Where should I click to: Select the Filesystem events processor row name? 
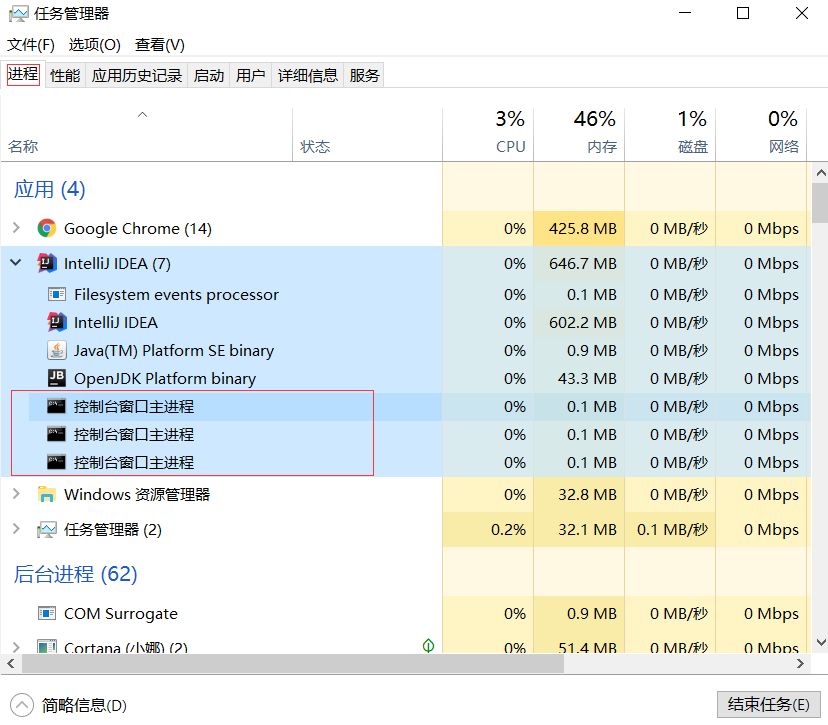coord(176,295)
